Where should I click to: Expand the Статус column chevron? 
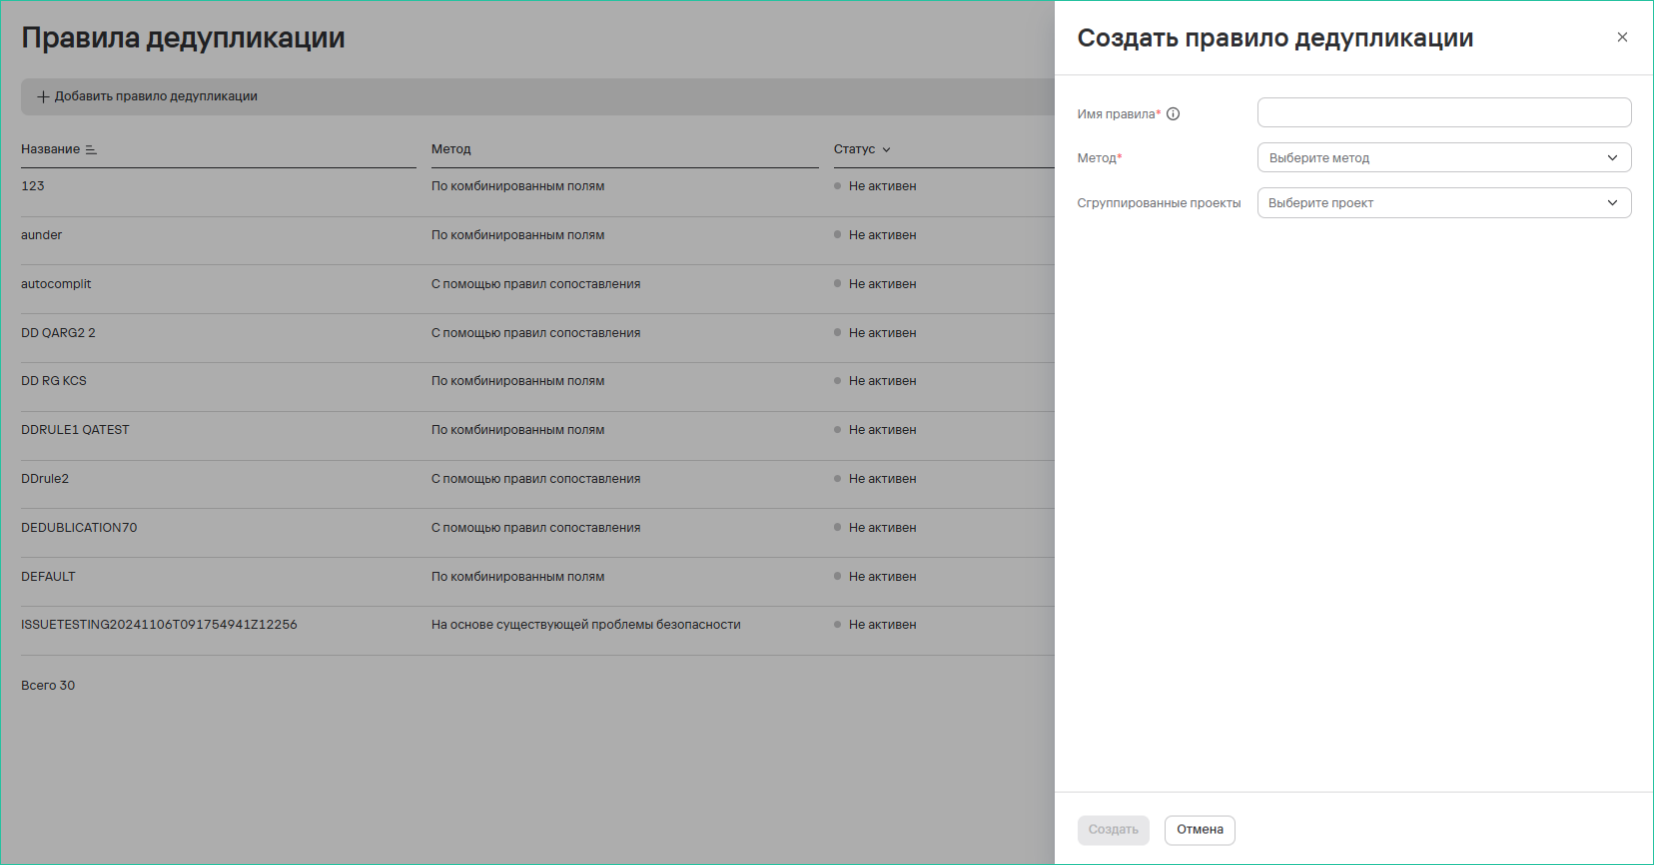(886, 150)
